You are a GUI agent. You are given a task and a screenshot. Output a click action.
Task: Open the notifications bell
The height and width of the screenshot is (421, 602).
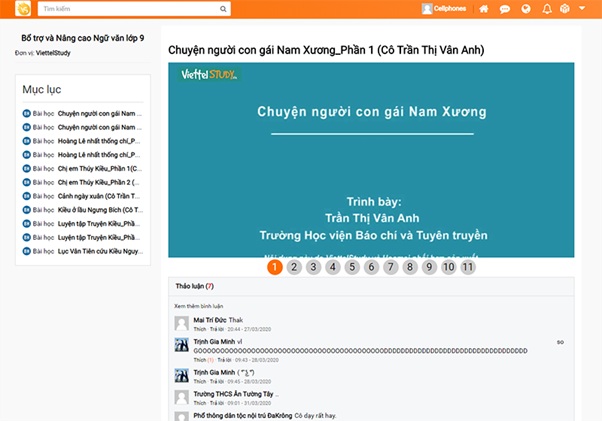547,9
